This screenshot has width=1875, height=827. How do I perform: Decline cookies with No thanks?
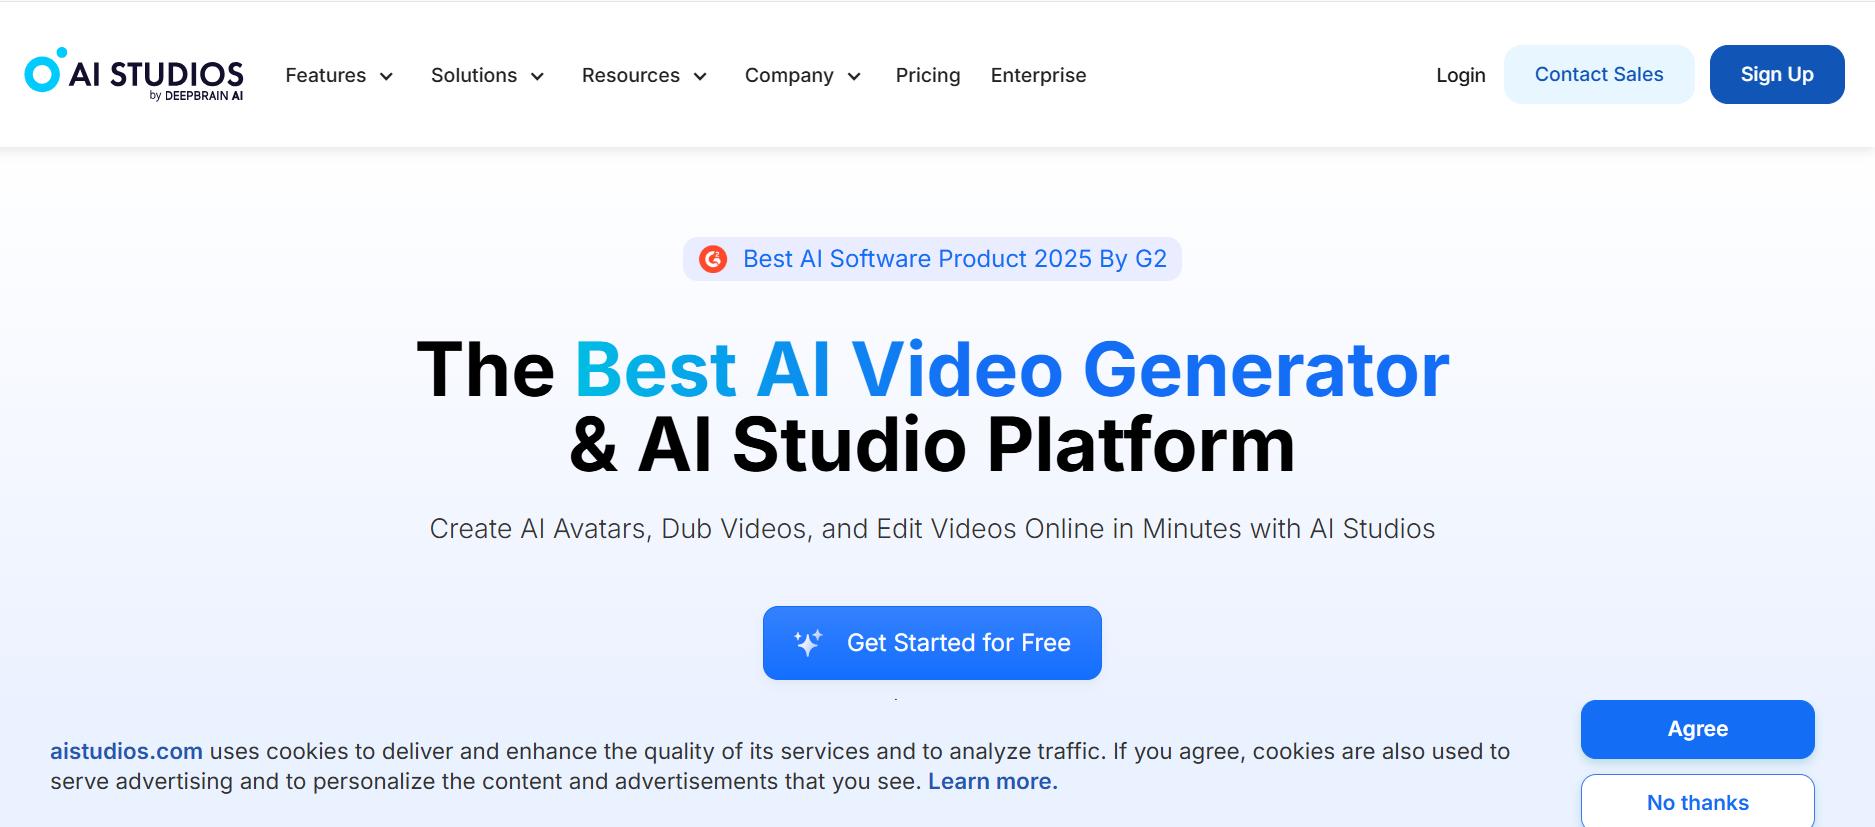(x=1697, y=802)
